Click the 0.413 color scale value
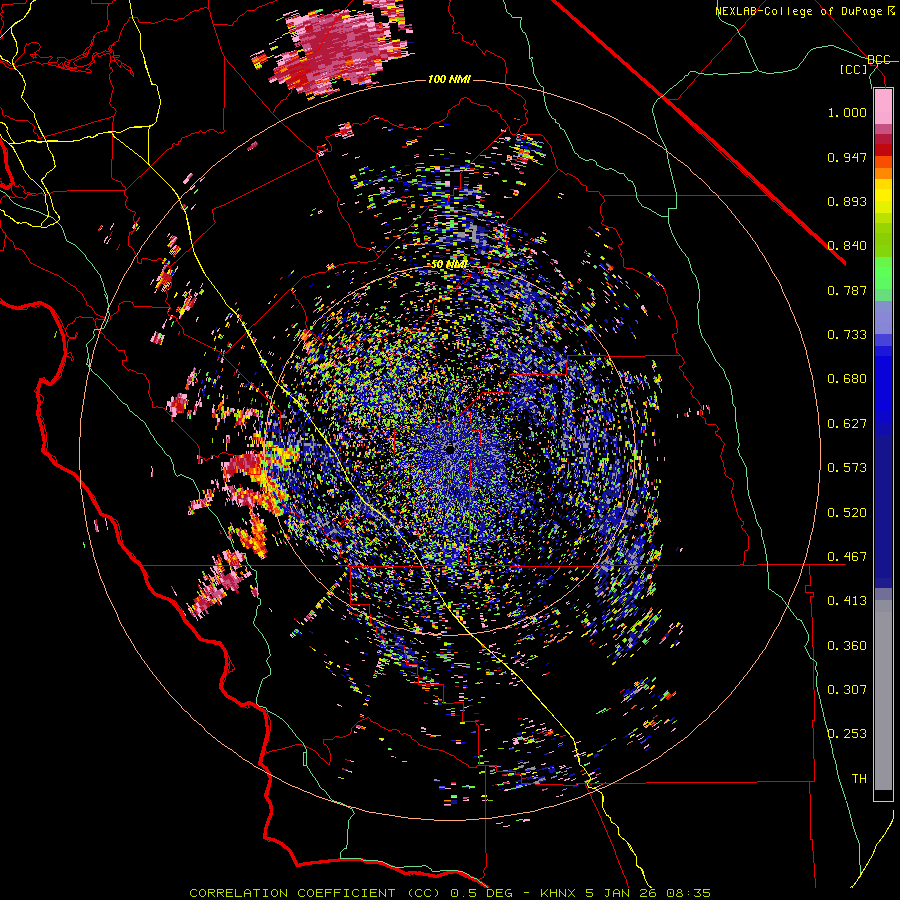Screen dimensions: 900x900 click(x=847, y=601)
